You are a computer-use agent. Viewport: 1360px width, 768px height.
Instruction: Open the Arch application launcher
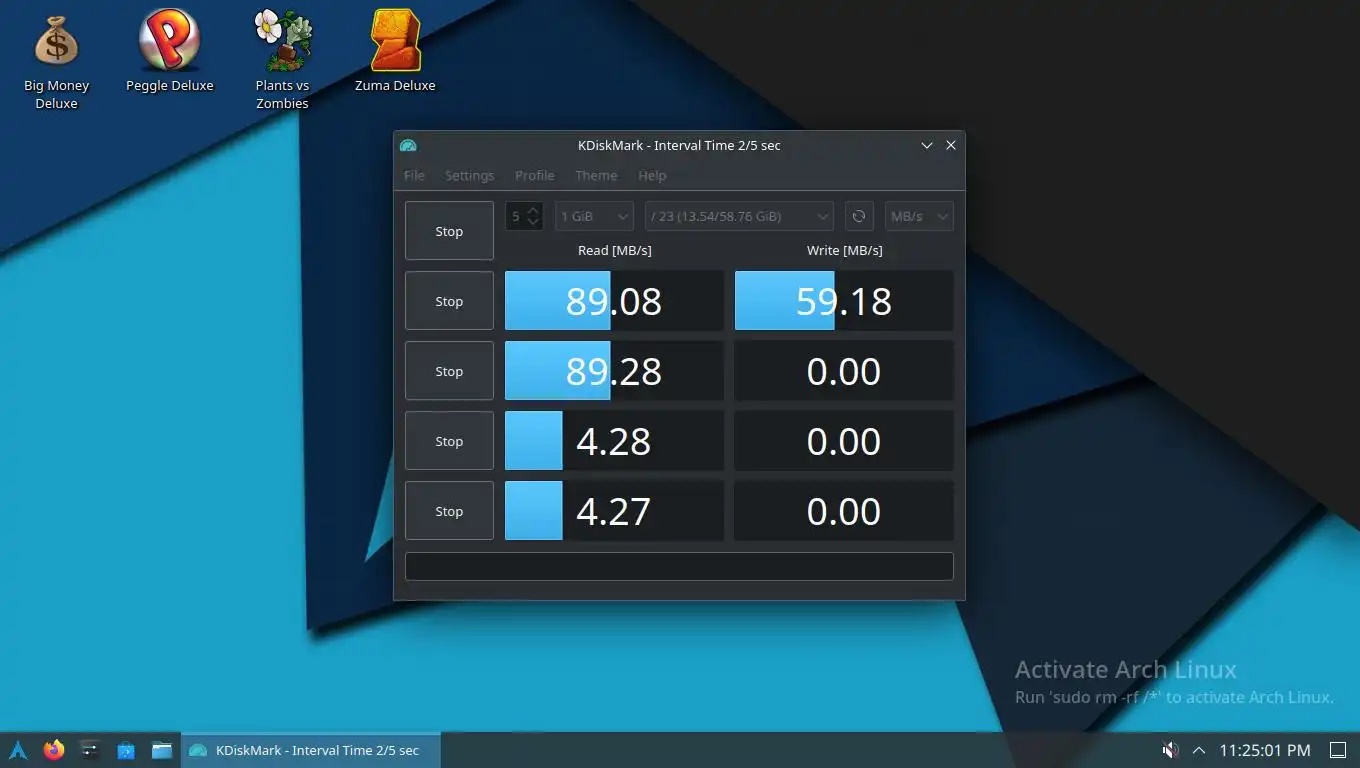point(18,750)
